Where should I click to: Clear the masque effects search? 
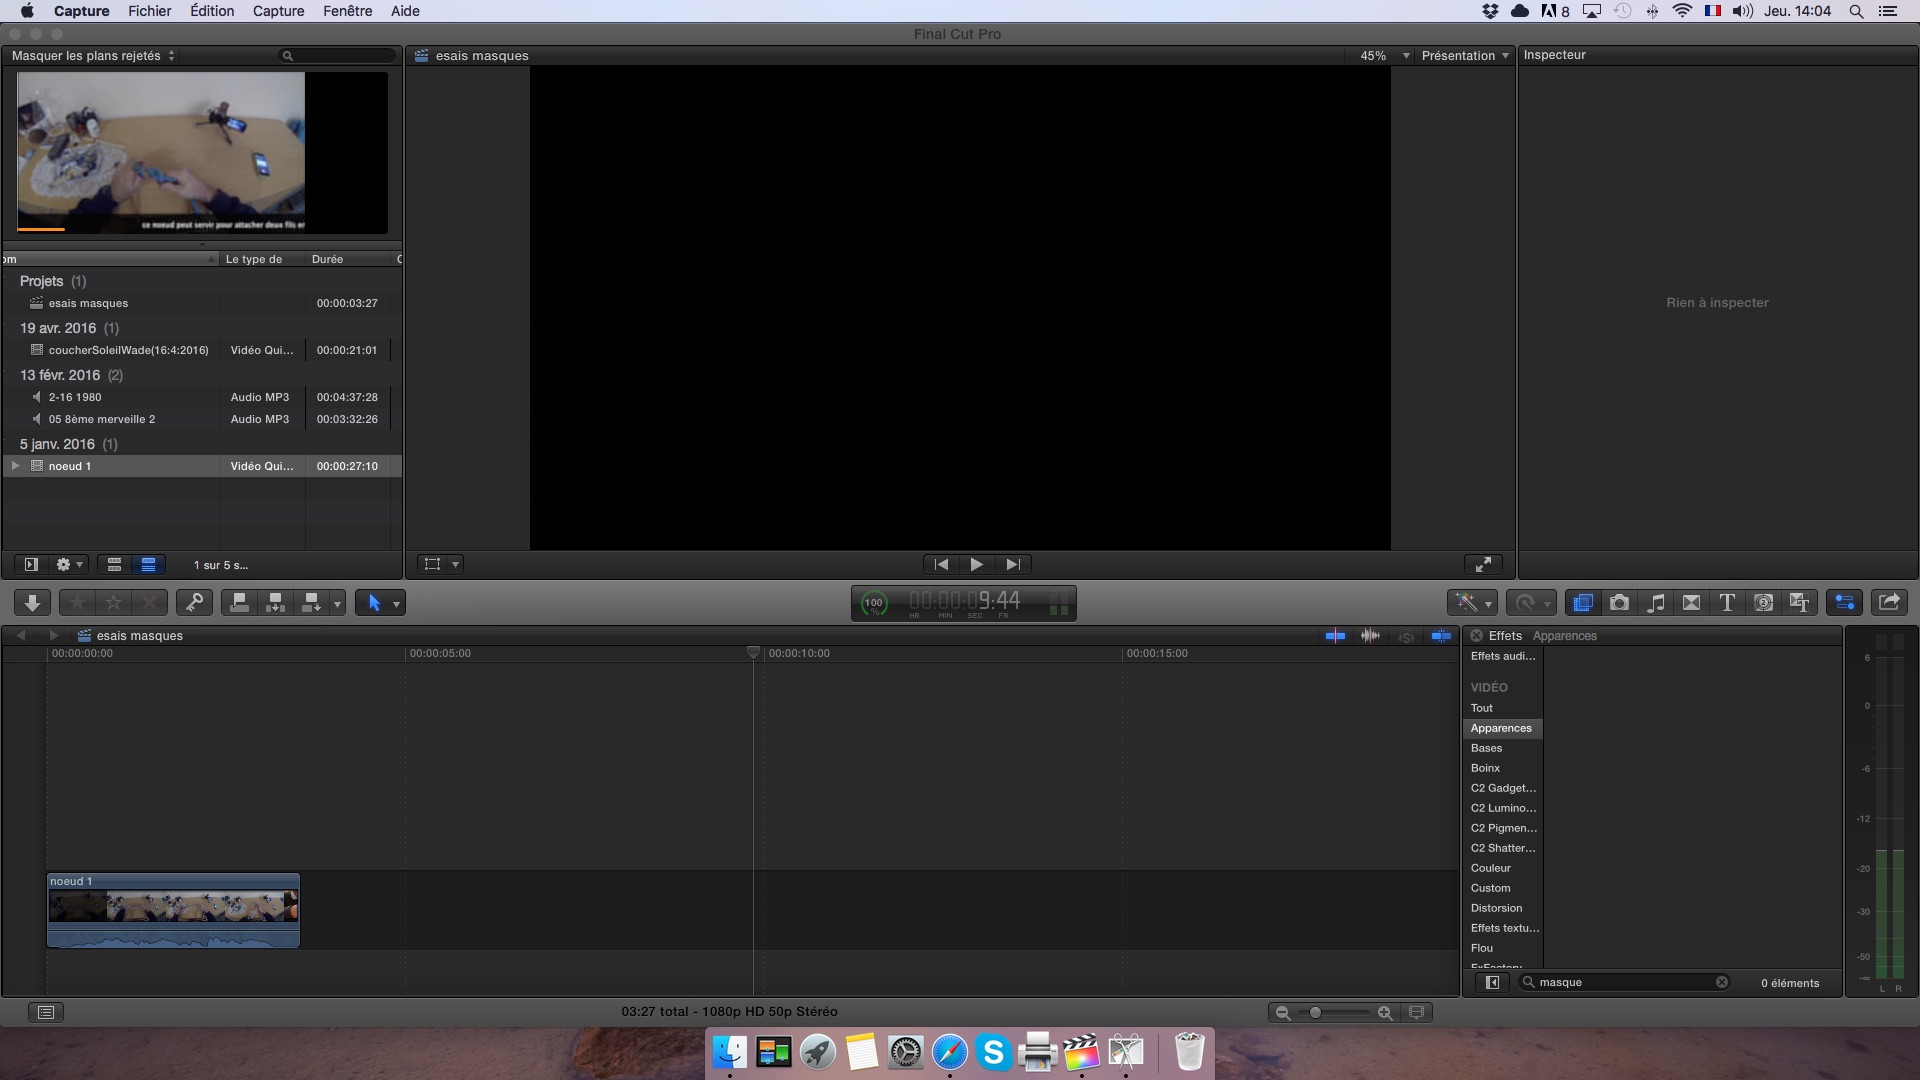[x=1721, y=982]
